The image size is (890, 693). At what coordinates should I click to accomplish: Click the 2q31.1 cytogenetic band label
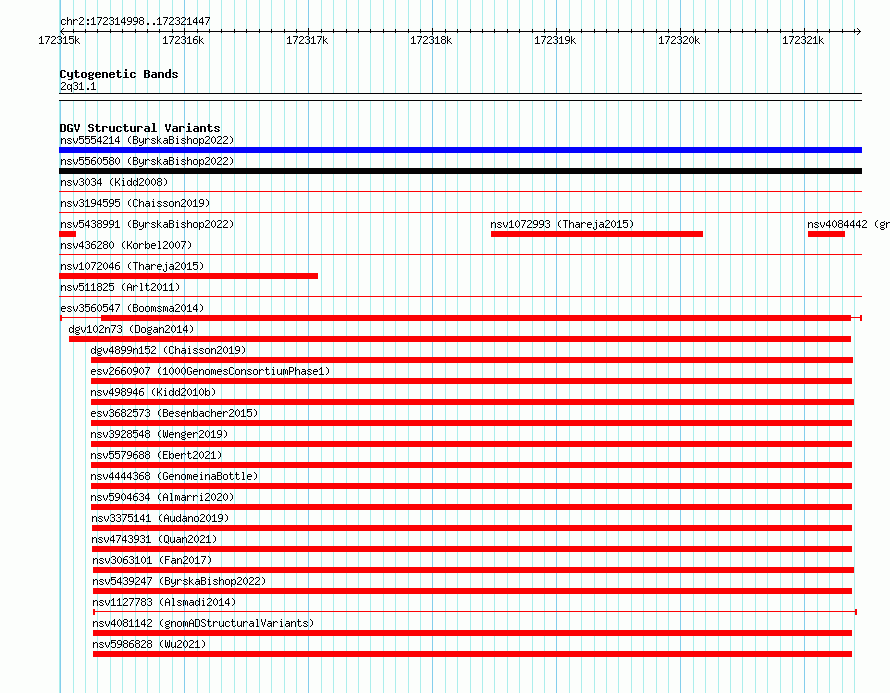[78, 86]
